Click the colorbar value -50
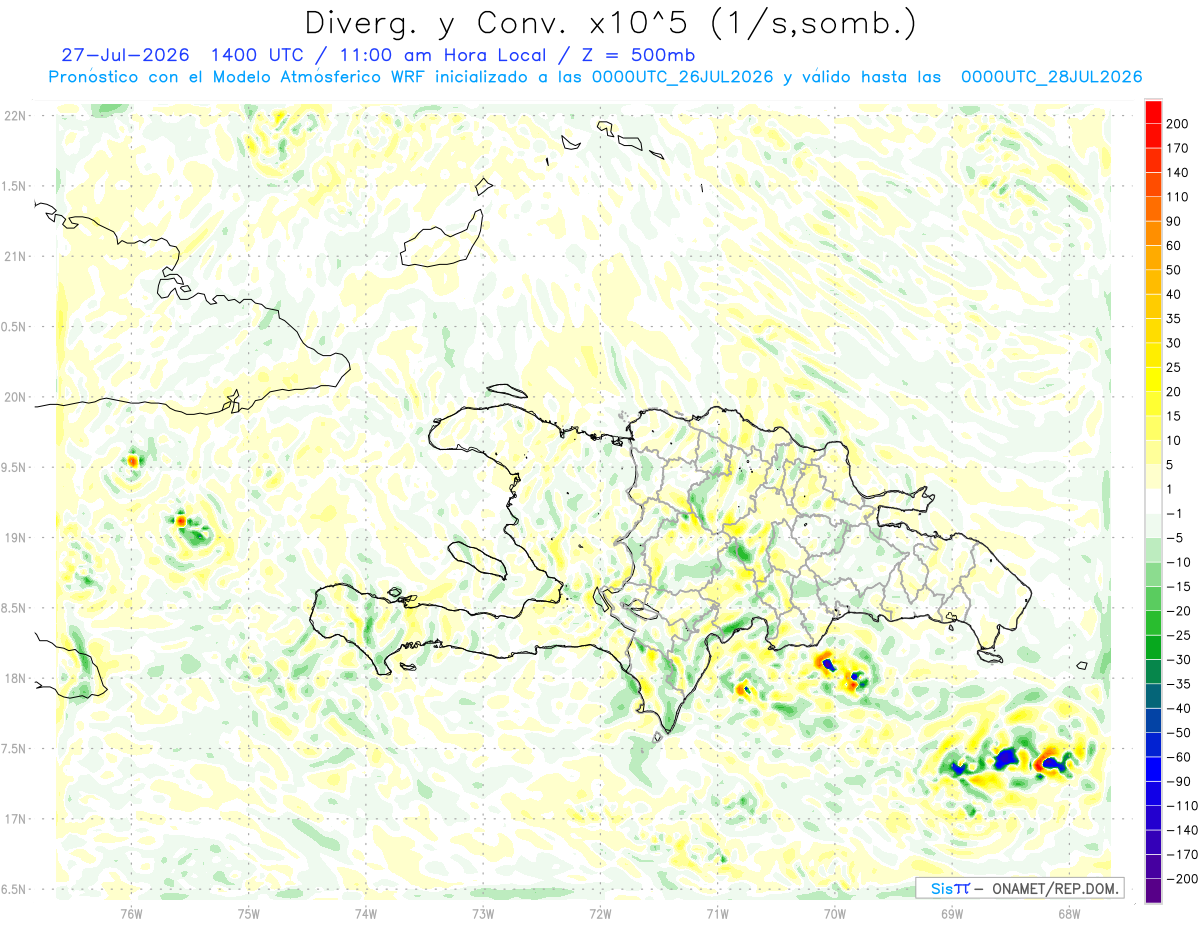This screenshot has height=927, width=1200. [x=1178, y=733]
